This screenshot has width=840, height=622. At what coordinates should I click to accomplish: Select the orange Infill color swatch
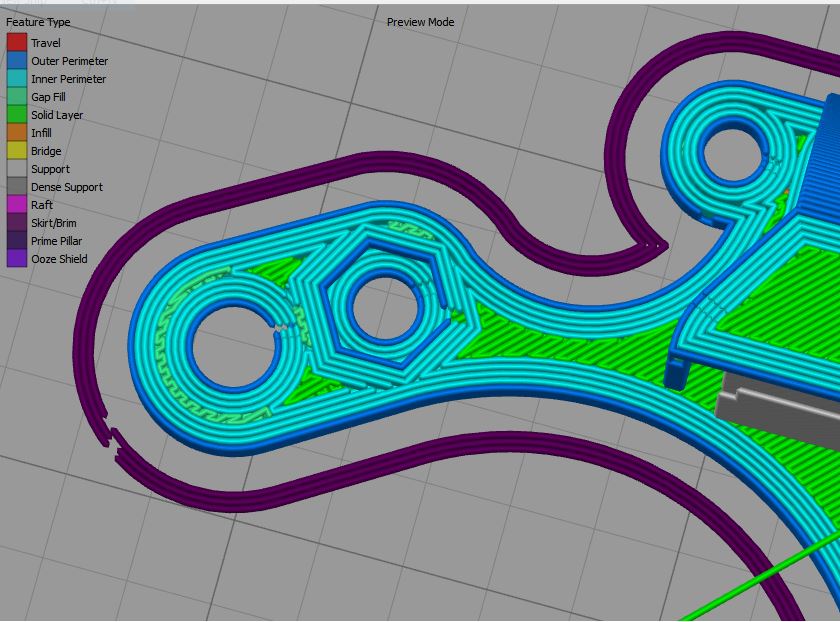[16, 133]
